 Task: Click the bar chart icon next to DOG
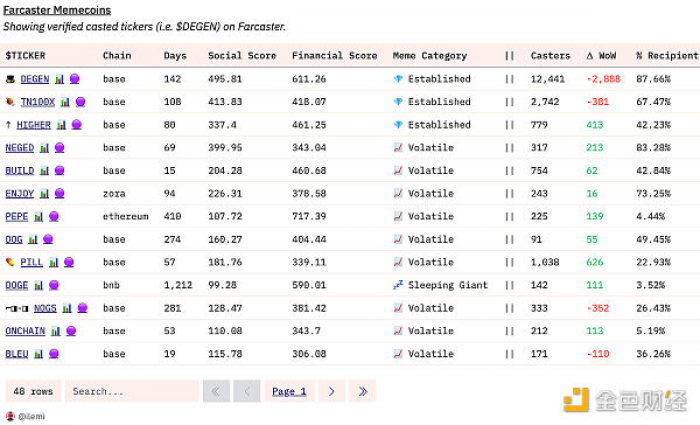tap(33, 239)
